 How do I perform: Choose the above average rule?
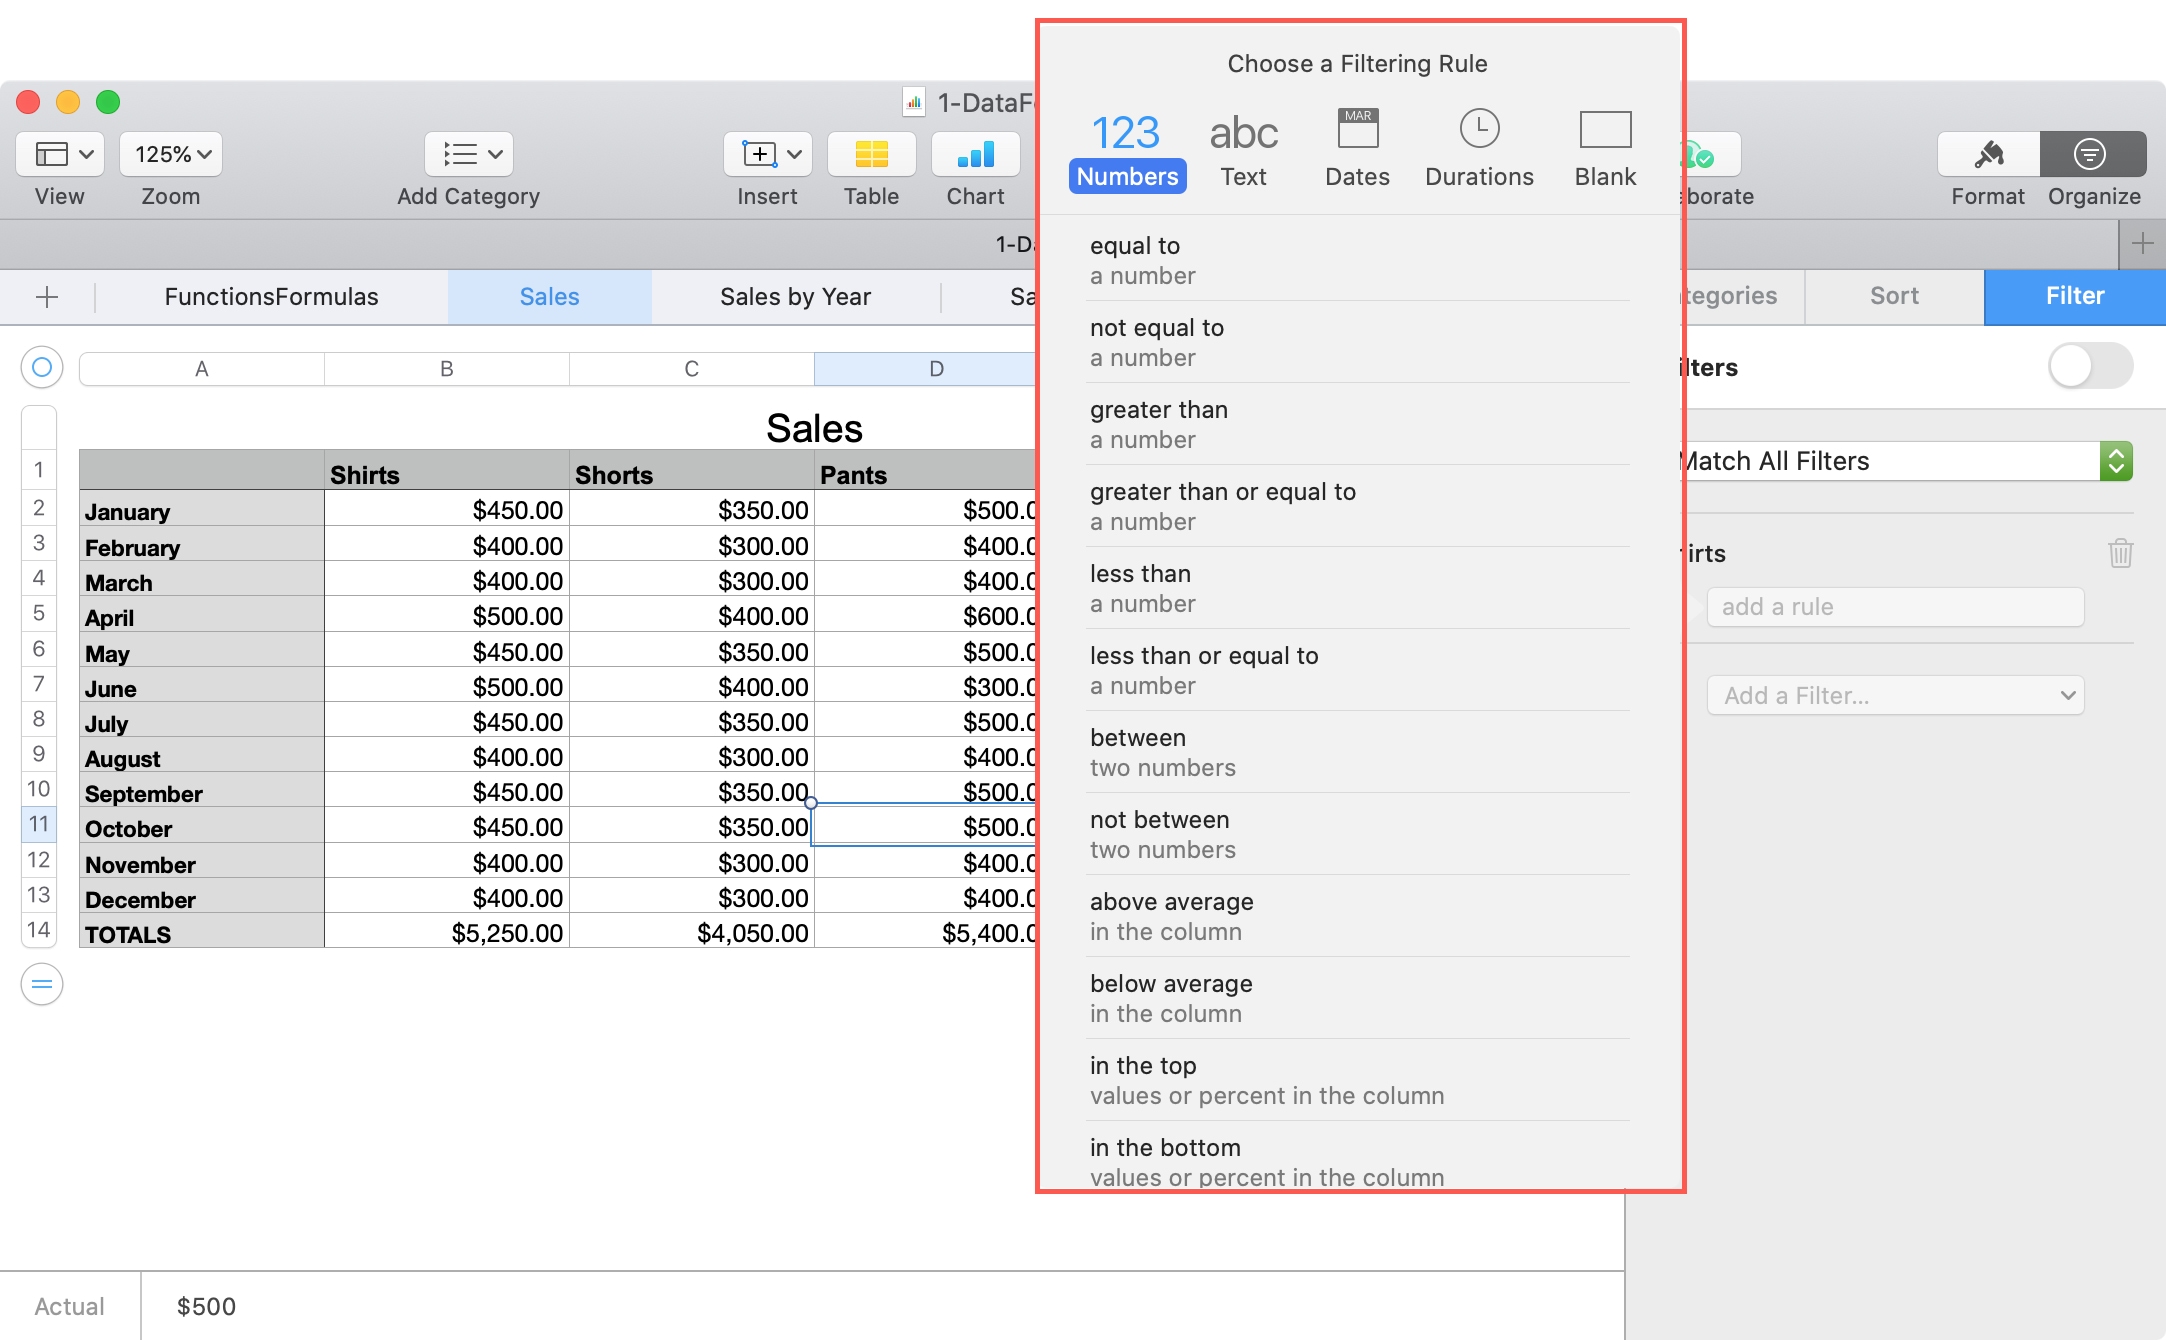[x=1358, y=916]
